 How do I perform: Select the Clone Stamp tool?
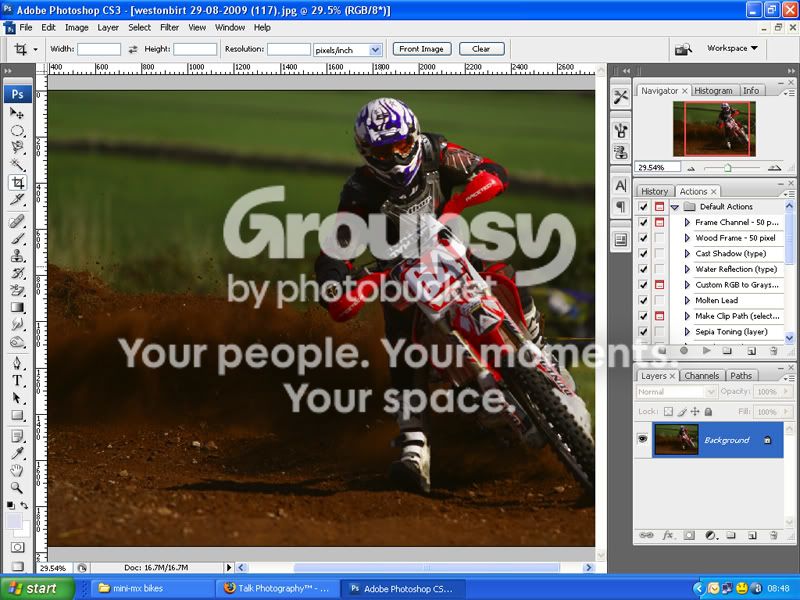(17, 255)
